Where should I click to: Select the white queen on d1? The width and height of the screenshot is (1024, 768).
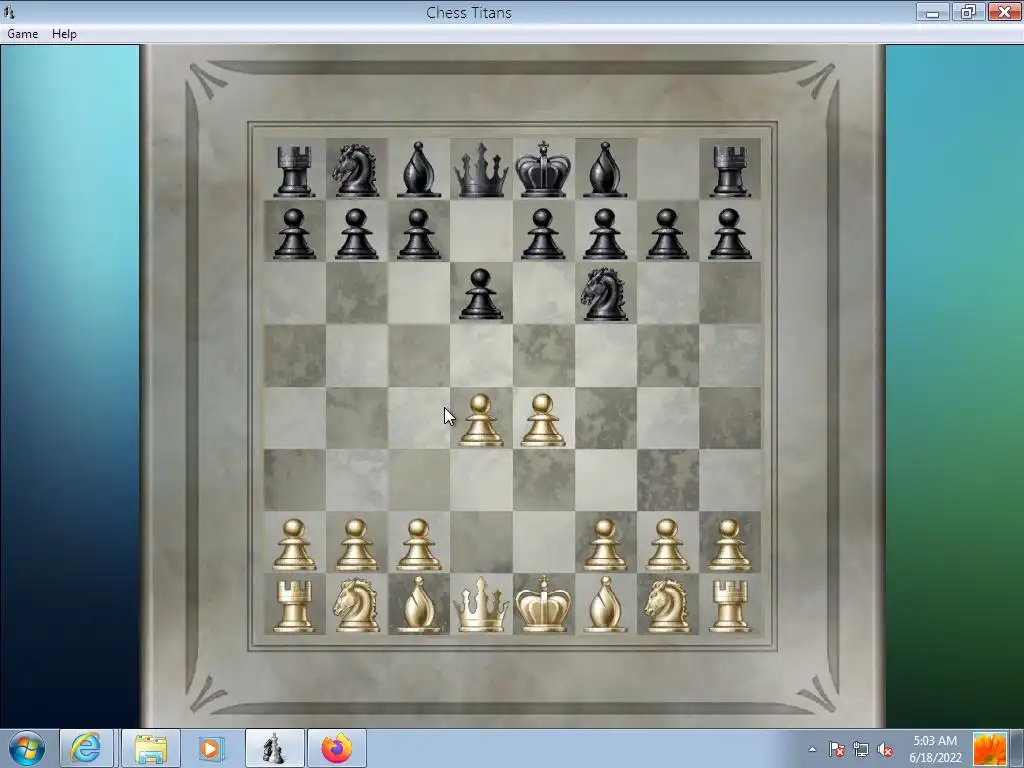point(481,604)
